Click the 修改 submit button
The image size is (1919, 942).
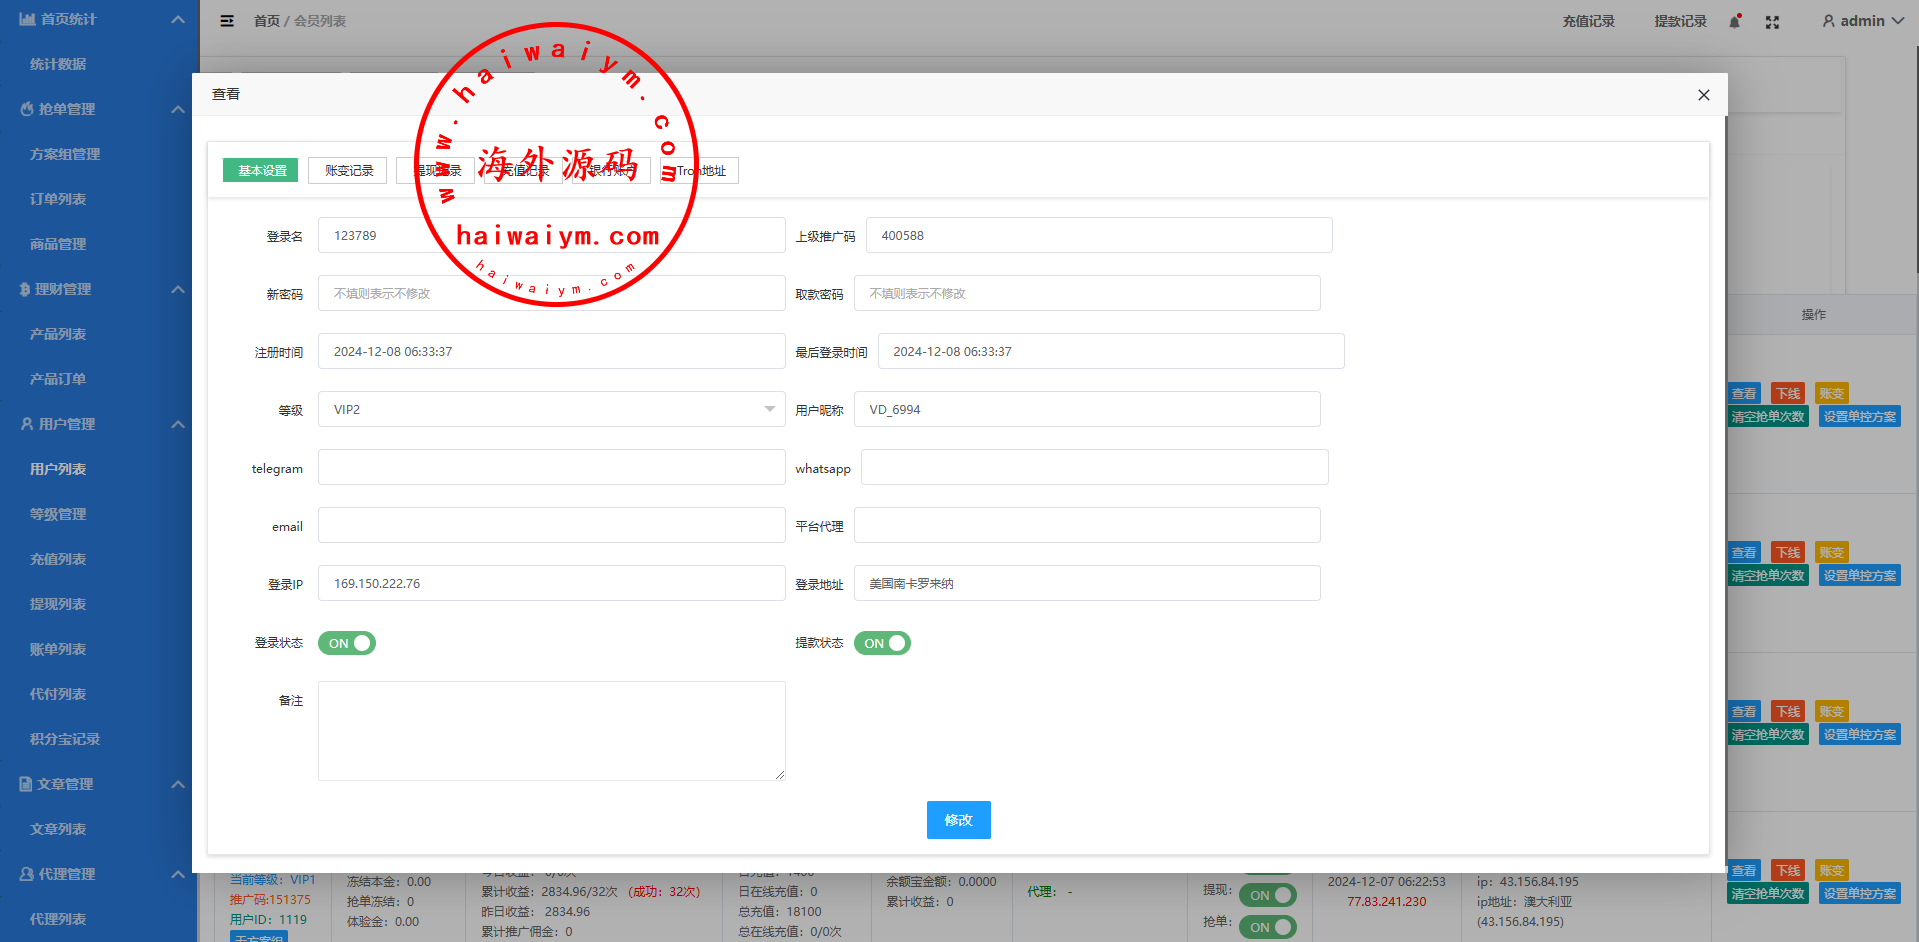click(x=958, y=820)
